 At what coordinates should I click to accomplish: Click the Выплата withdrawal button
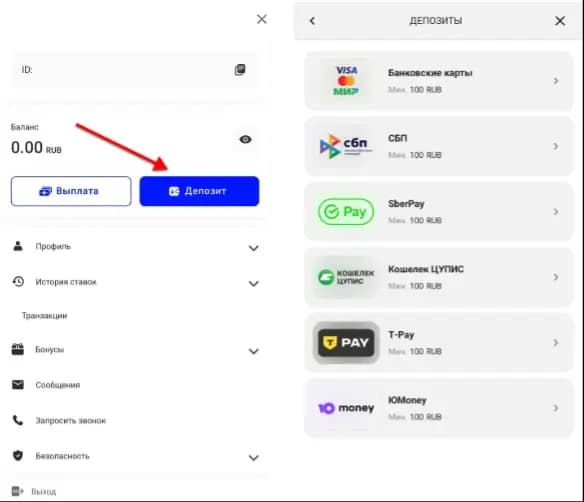[71, 191]
